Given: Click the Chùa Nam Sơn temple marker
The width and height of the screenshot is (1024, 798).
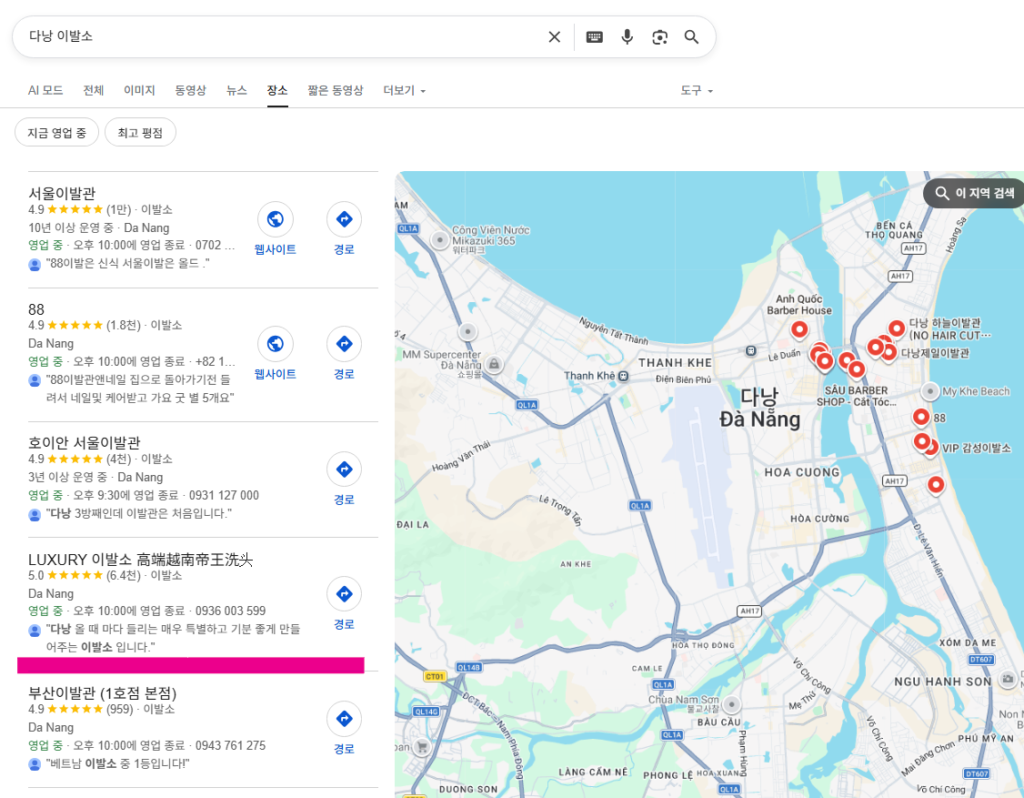Looking at the screenshot, I should 731,705.
